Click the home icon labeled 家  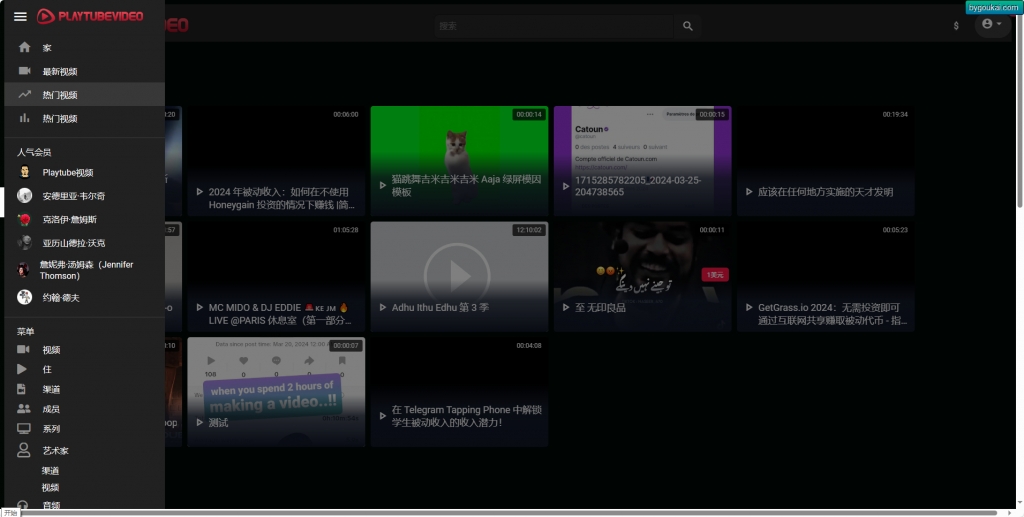(25, 48)
